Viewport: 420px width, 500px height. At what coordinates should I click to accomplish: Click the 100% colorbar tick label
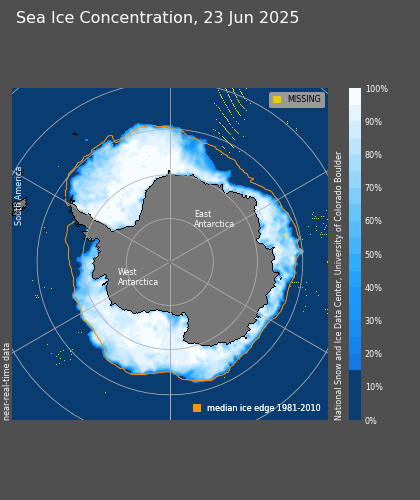coord(377,89)
